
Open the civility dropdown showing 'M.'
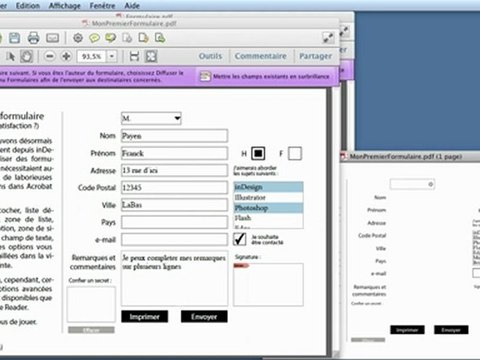tap(151, 118)
